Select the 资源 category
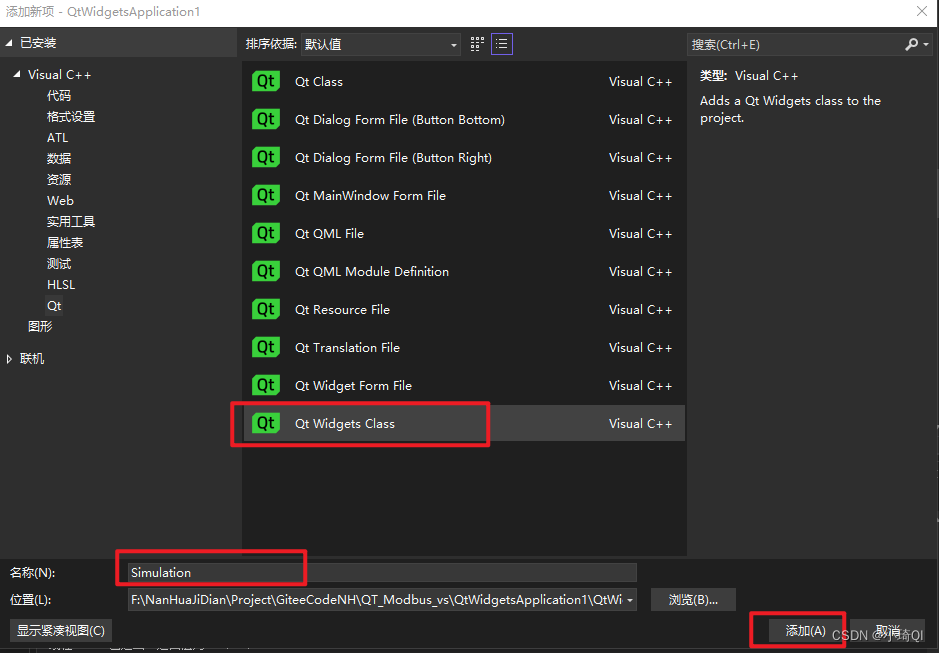 (x=59, y=180)
